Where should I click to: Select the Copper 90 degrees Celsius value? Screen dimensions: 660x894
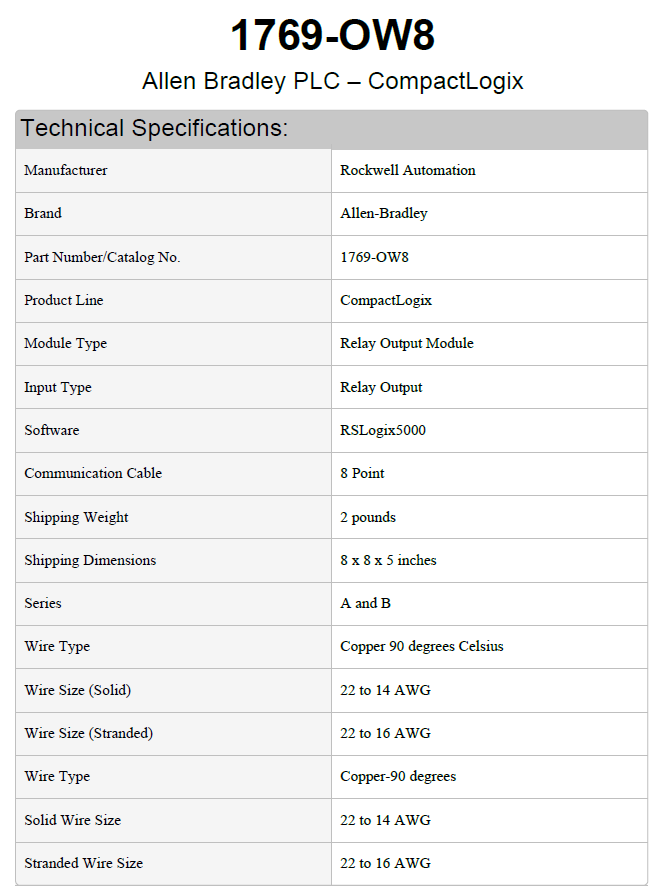point(422,647)
